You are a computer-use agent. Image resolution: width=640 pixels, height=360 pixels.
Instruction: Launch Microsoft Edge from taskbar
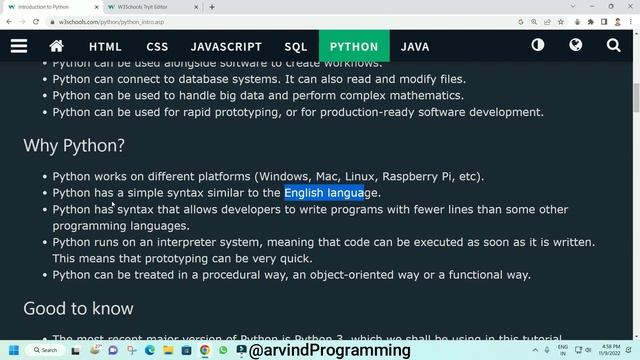(x=150, y=350)
